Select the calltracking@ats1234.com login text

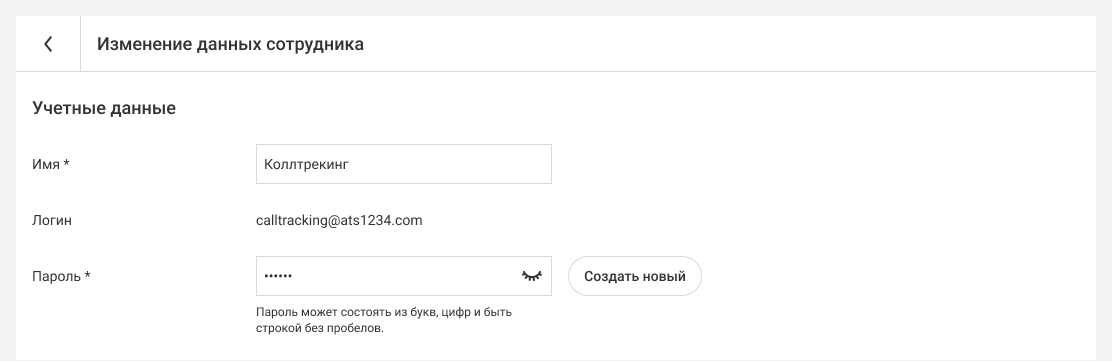(x=339, y=221)
